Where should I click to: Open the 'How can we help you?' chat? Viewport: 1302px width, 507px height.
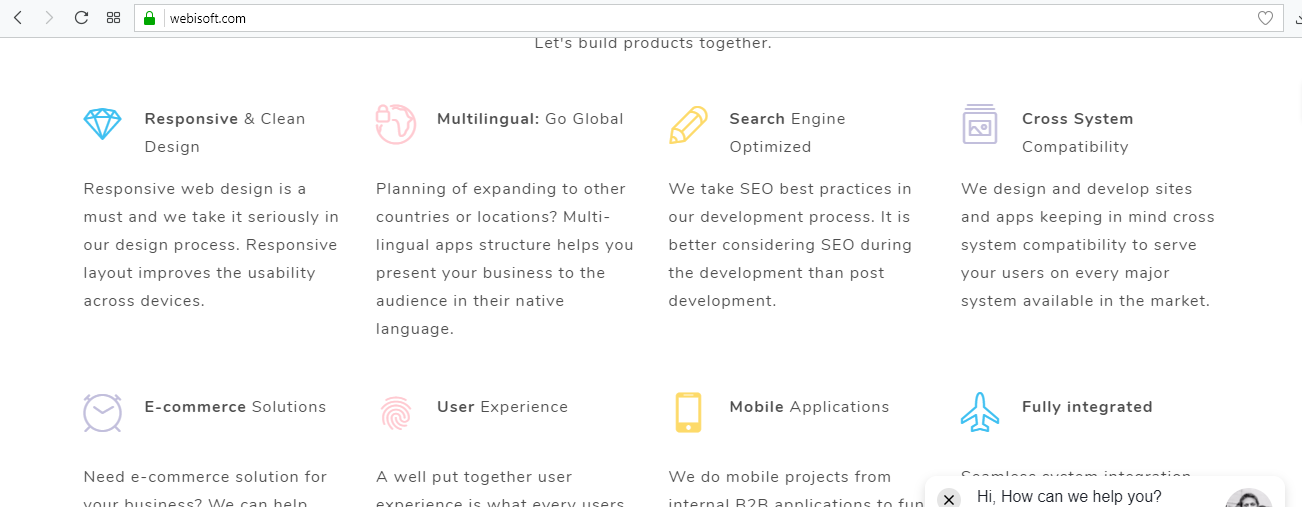click(1069, 497)
